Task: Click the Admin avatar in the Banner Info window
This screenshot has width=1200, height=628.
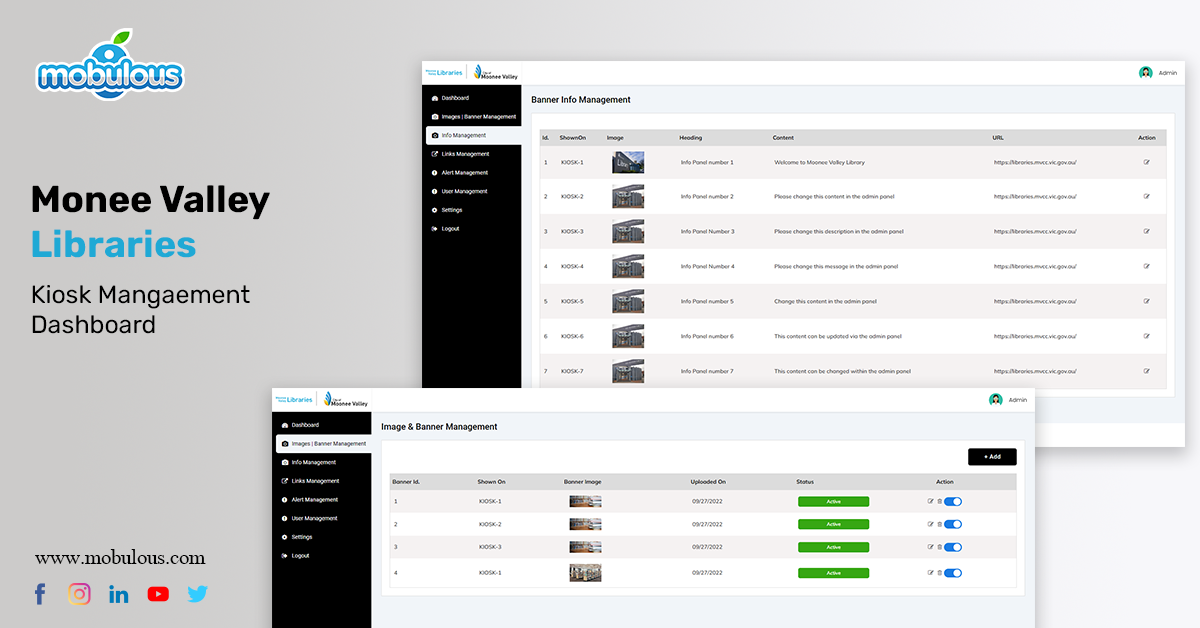Action: click(x=1145, y=73)
